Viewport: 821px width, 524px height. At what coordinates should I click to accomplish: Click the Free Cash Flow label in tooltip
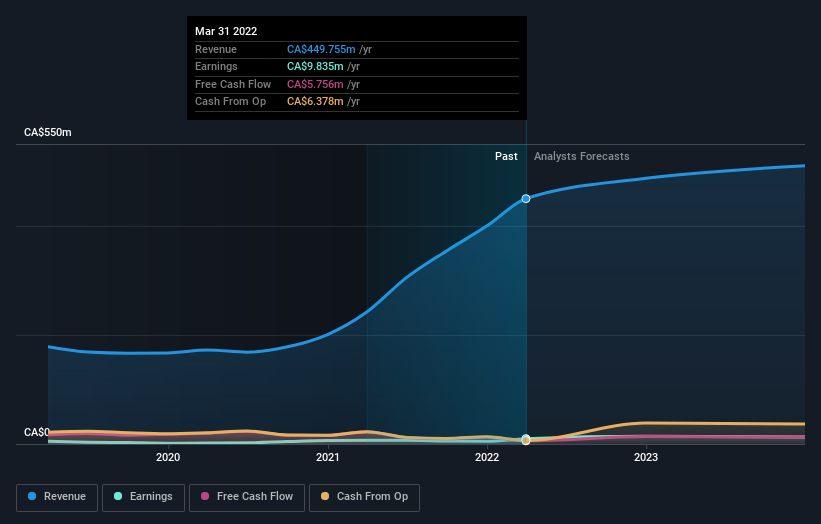click(233, 84)
